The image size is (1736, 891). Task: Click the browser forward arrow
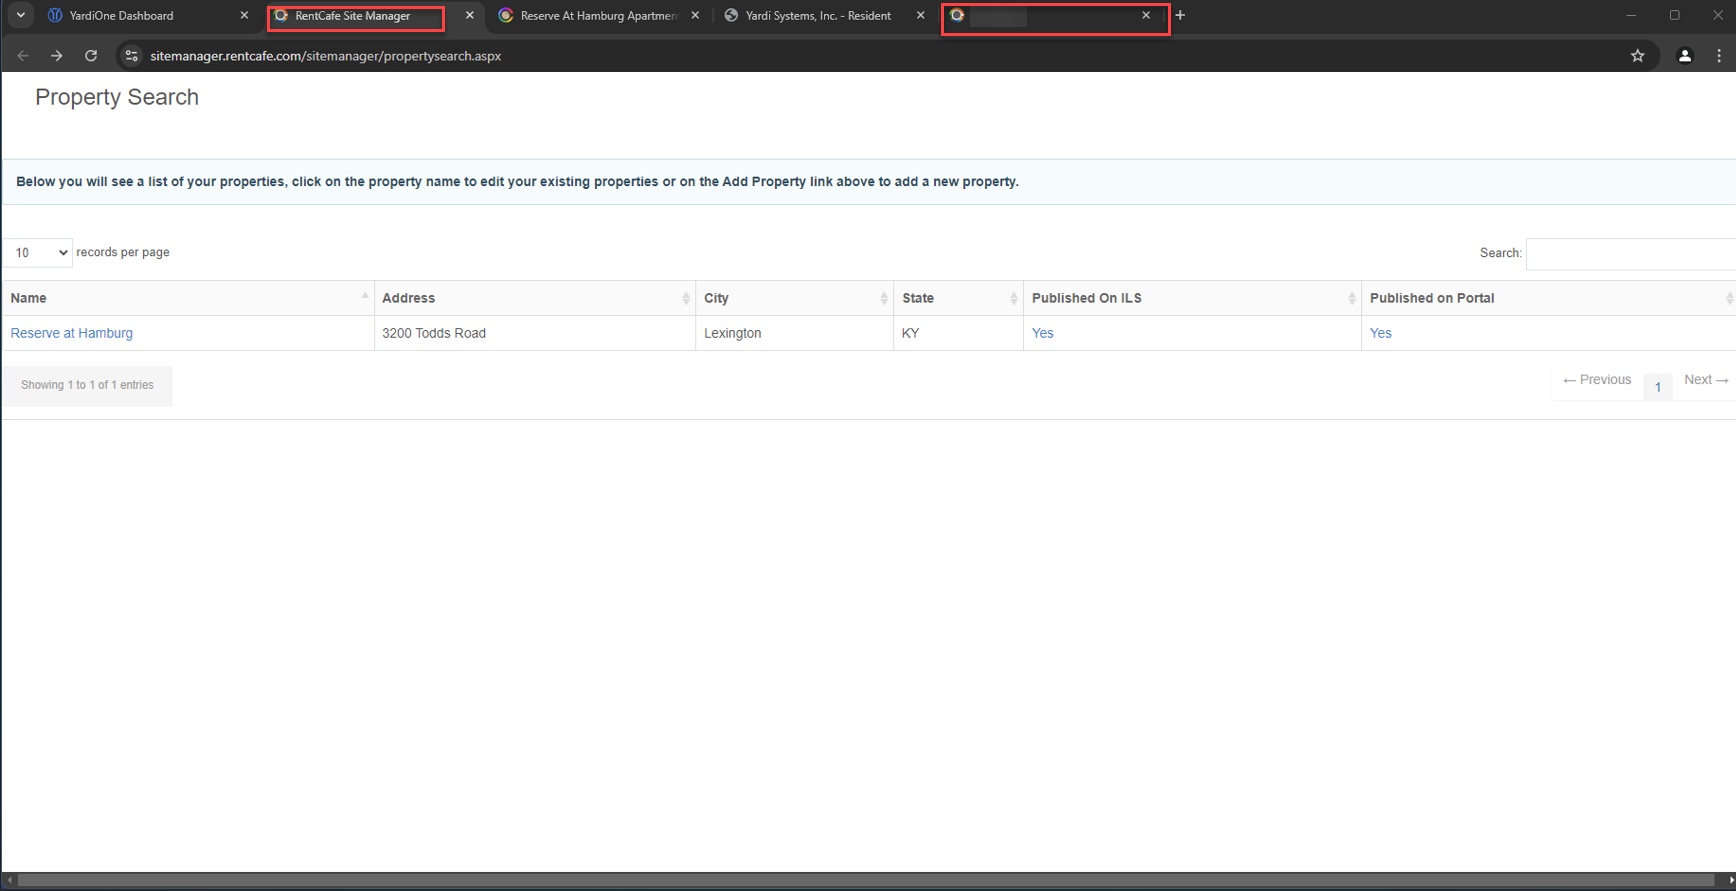click(x=57, y=56)
